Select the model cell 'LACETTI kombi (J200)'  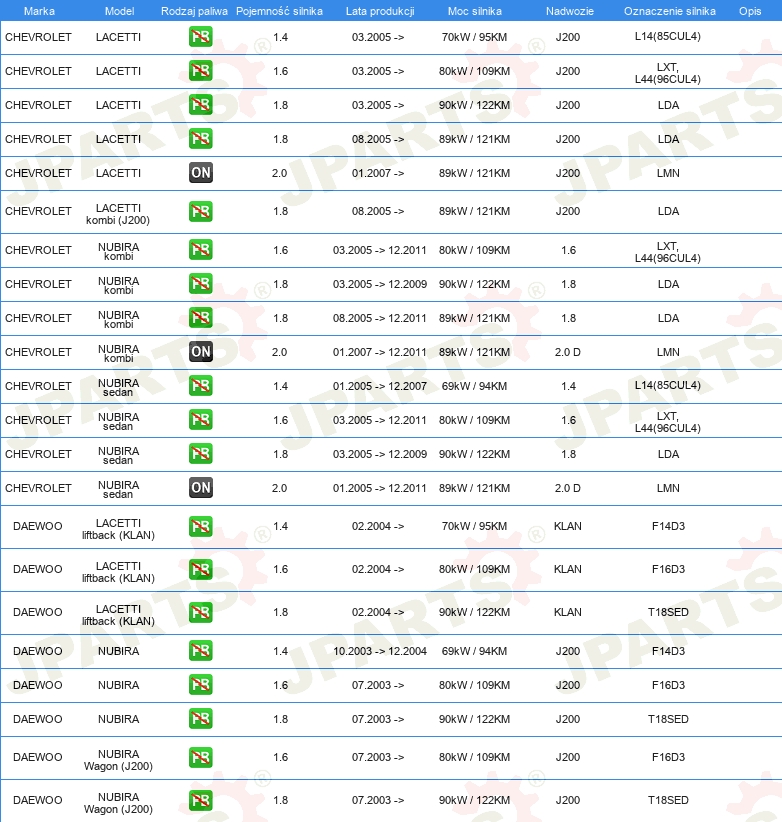click(118, 214)
